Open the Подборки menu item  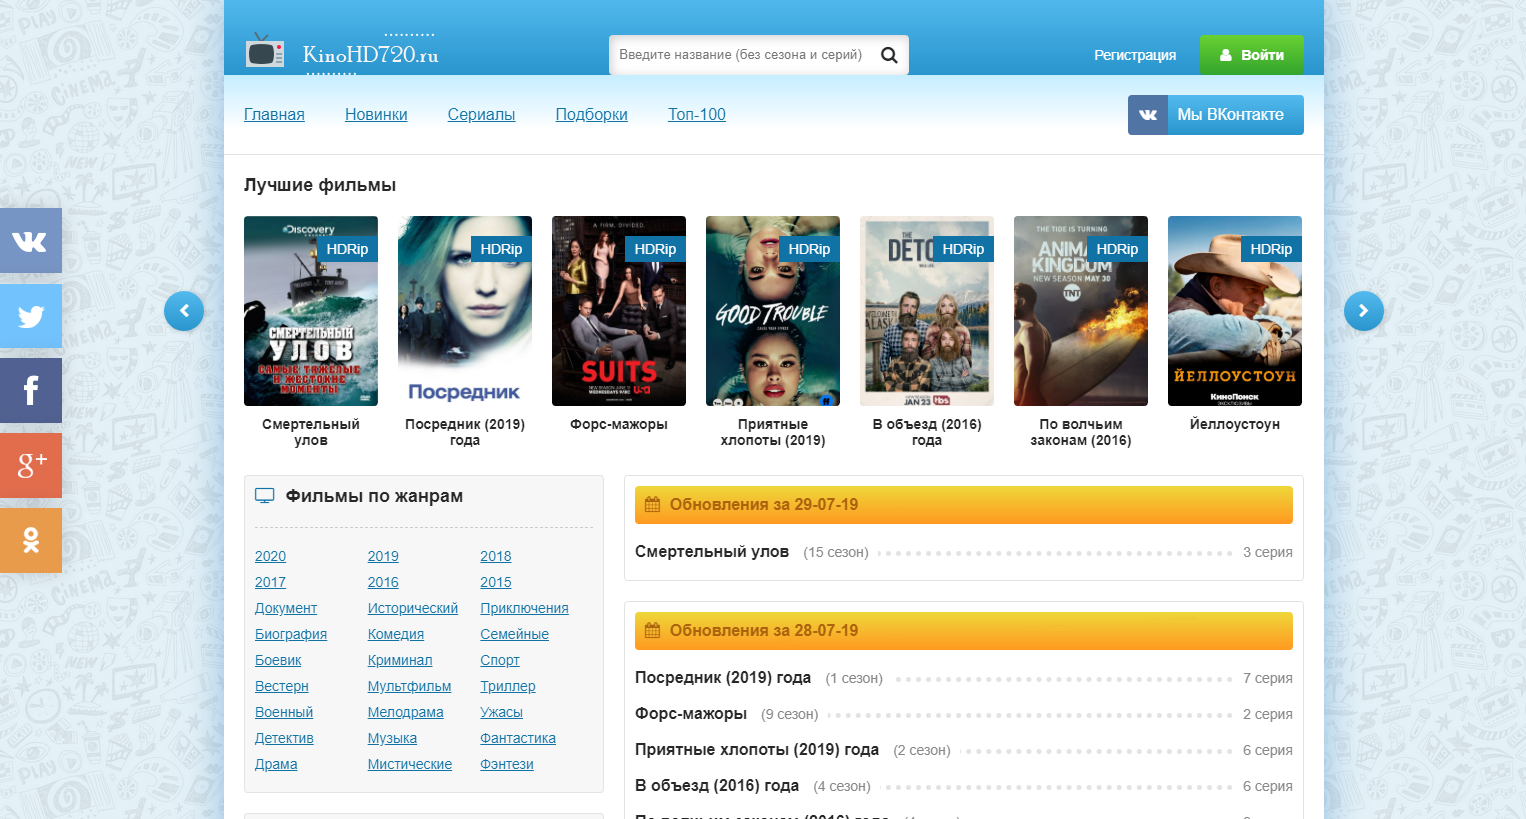pyautogui.click(x=592, y=114)
